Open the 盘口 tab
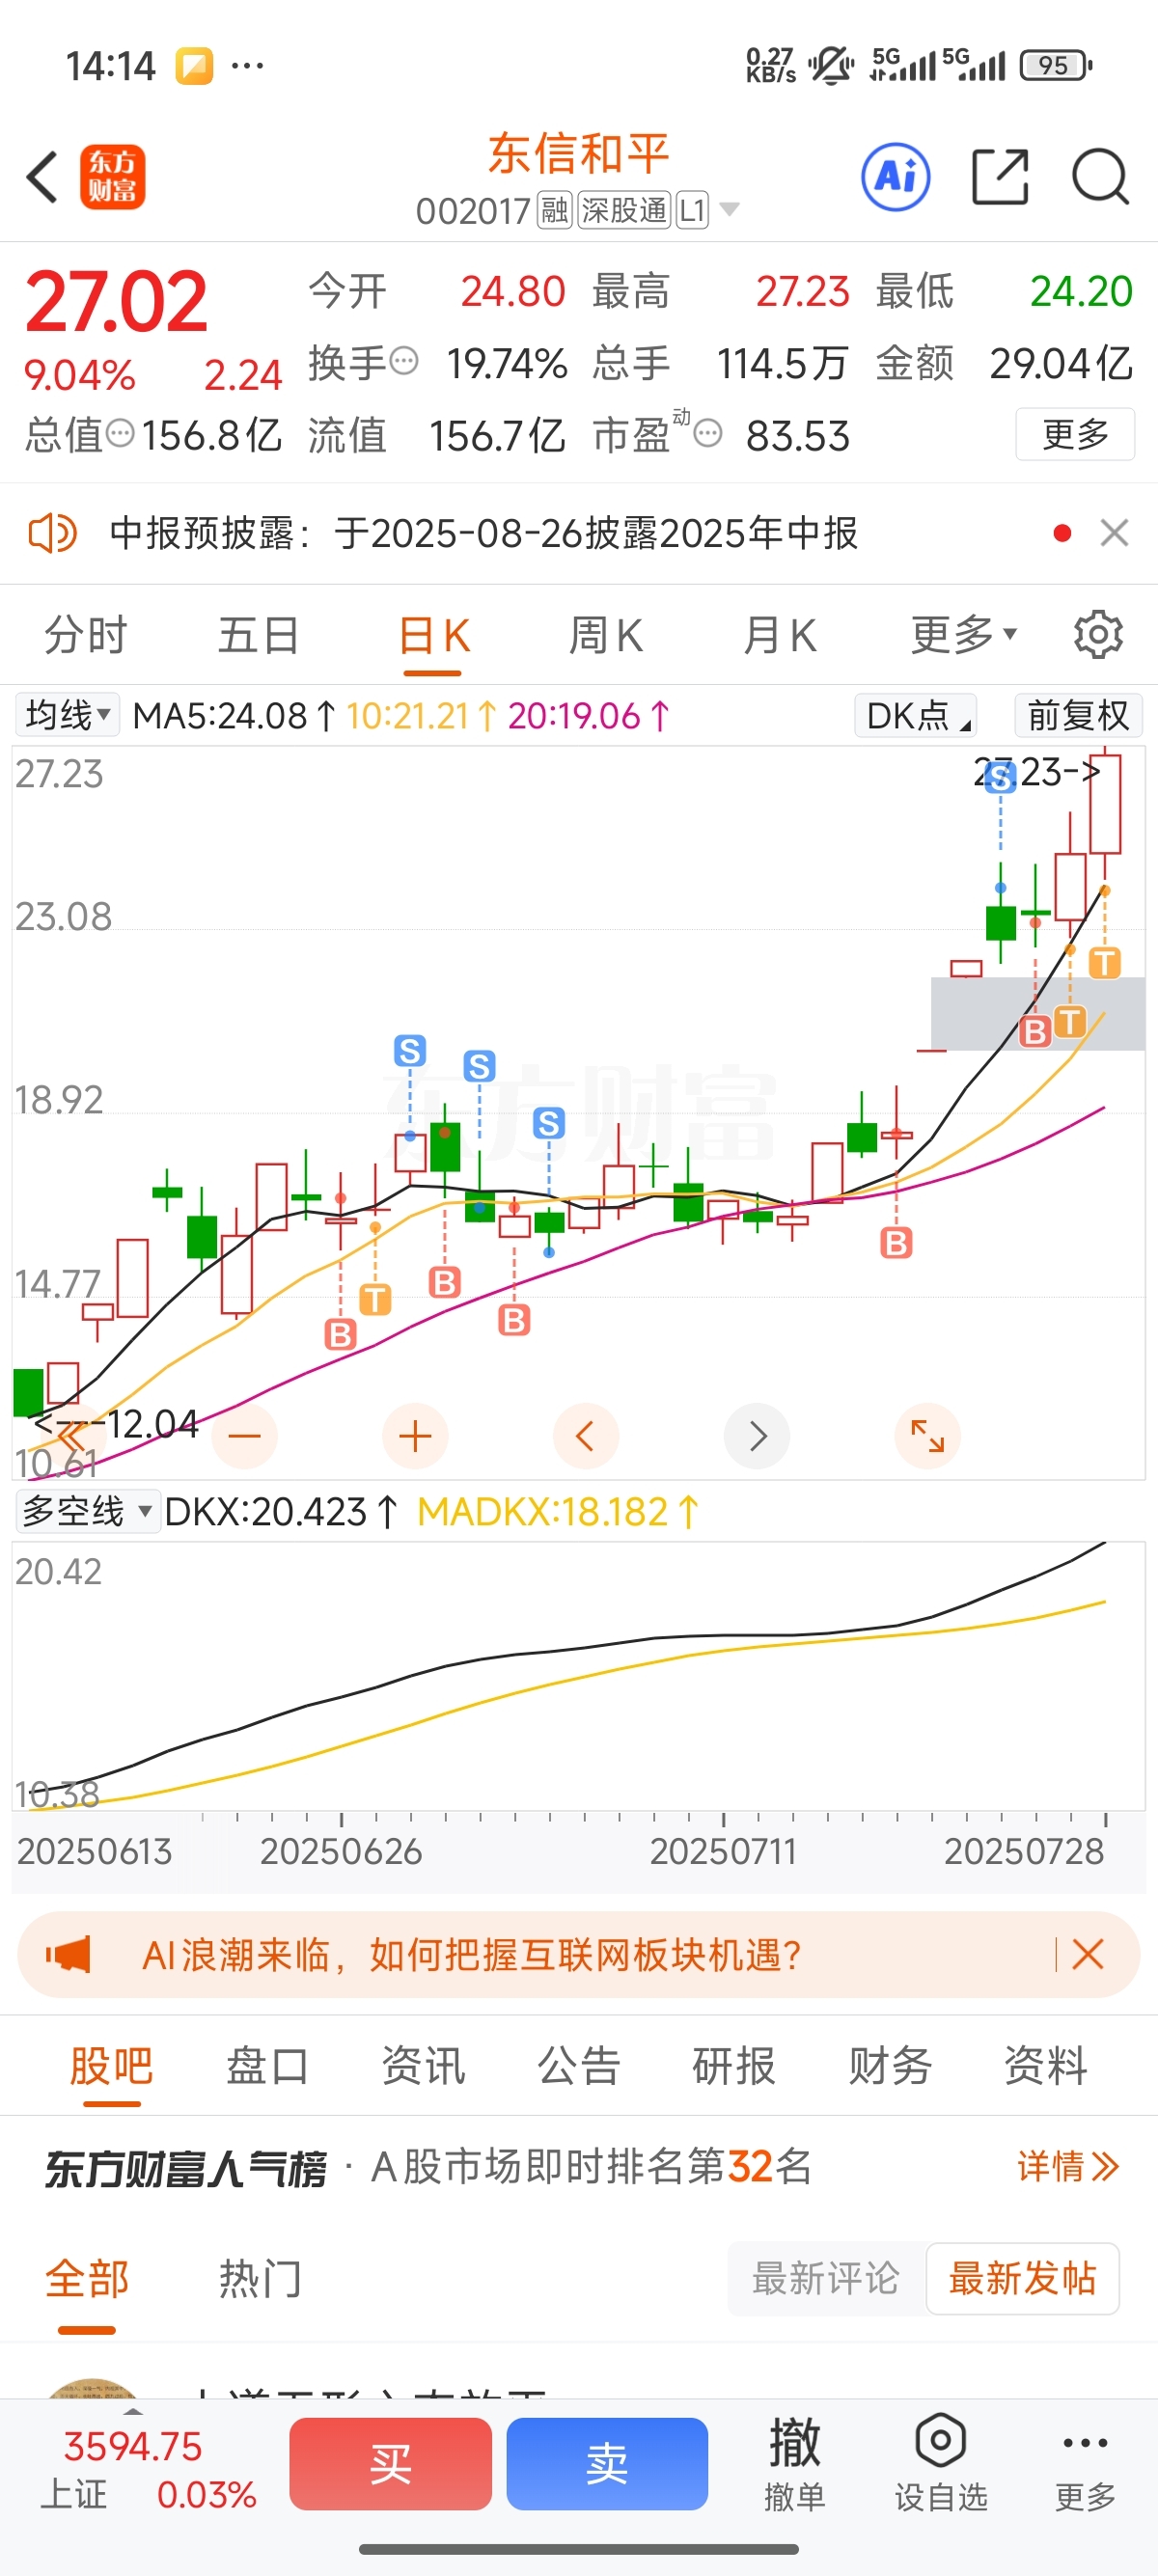This screenshot has height=2576, width=1158. tap(267, 2066)
